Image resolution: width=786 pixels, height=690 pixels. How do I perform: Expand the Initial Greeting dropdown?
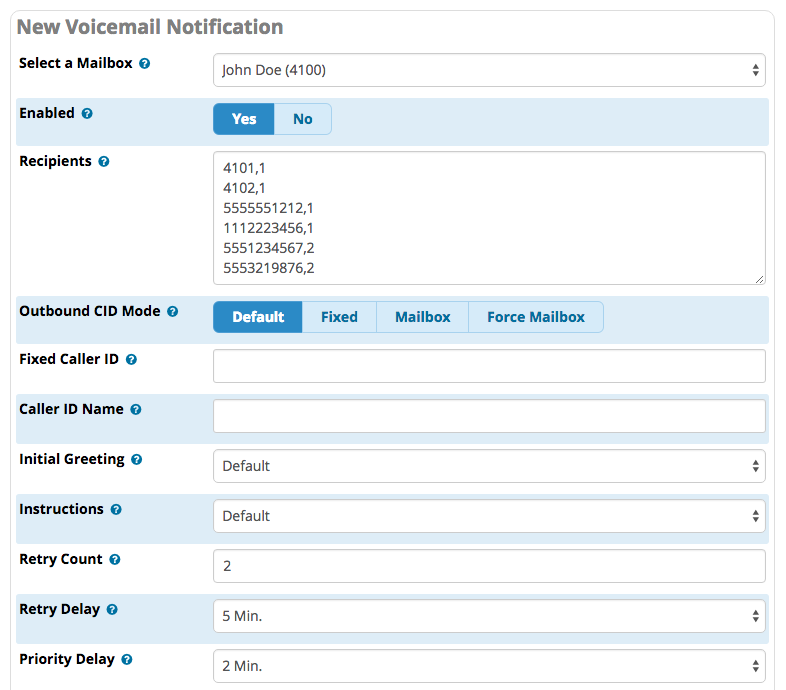tap(489, 466)
